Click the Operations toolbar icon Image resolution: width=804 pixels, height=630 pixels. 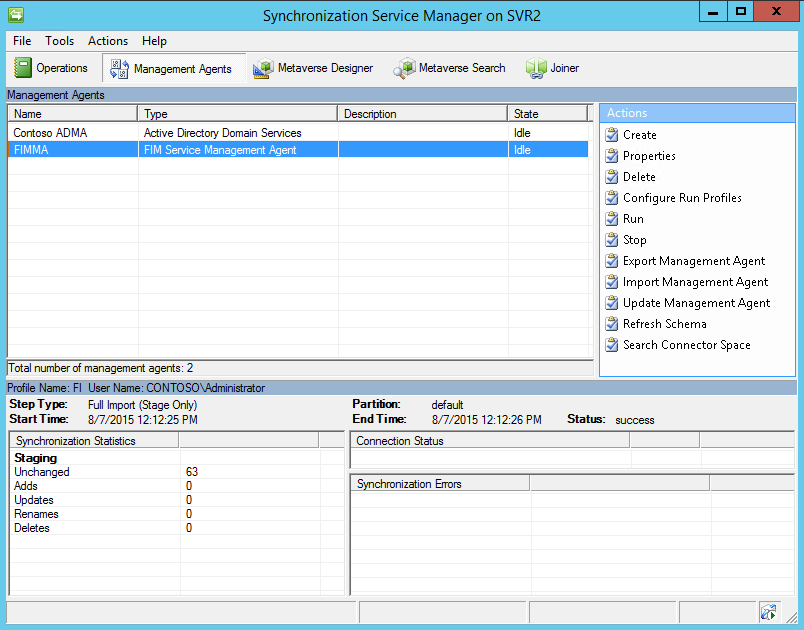(x=23, y=68)
